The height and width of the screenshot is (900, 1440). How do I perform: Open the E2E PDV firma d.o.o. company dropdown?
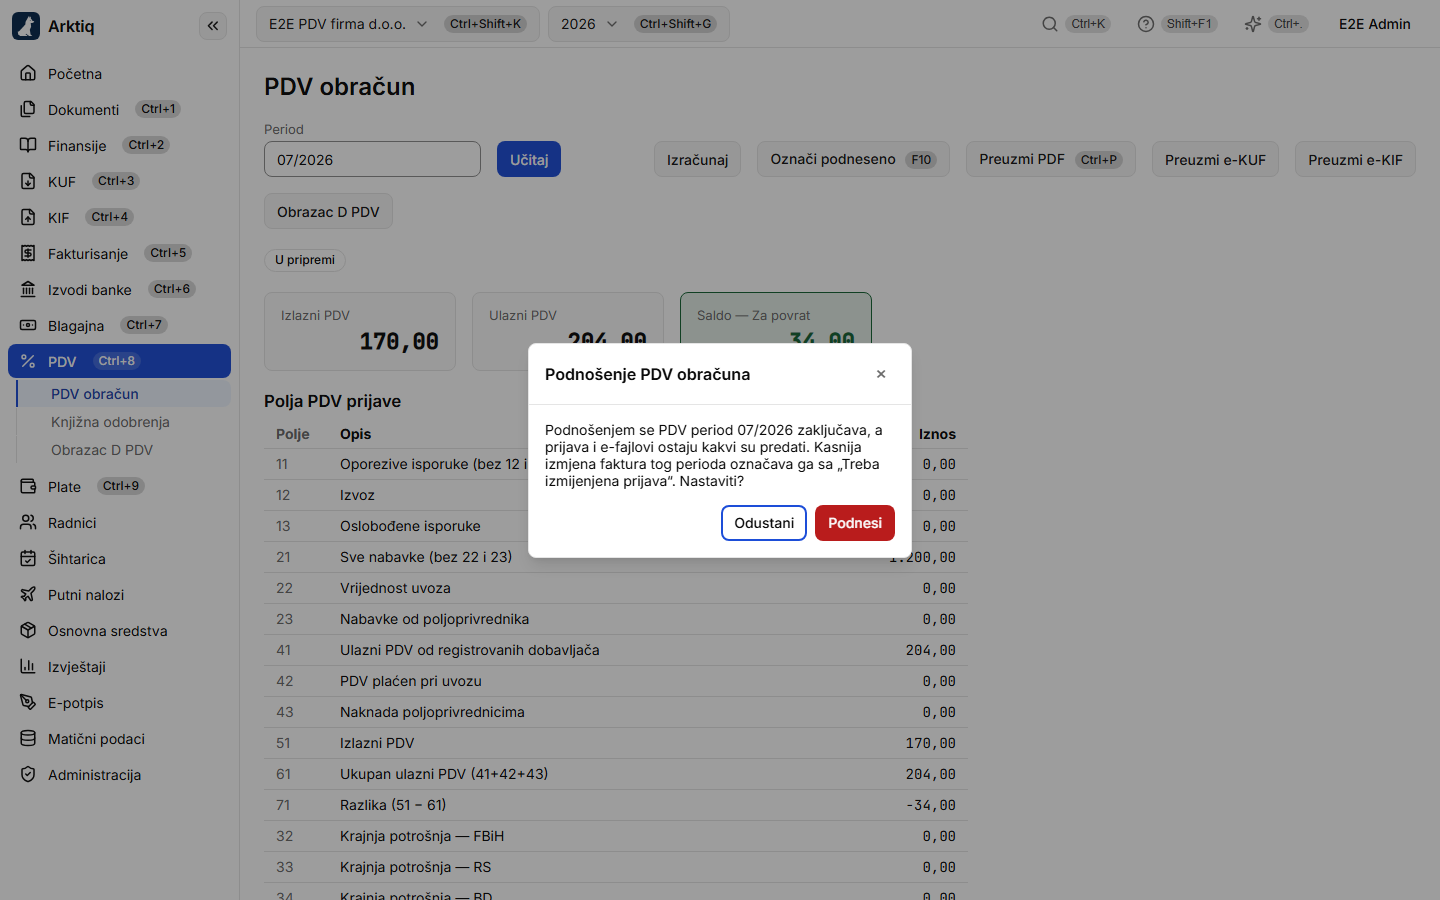point(398,24)
